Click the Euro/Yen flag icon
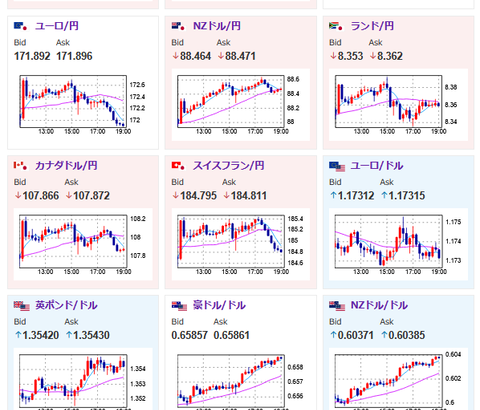 click(x=20, y=26)
